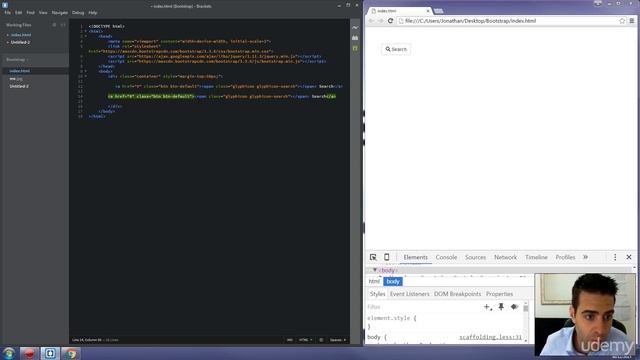Open Brackets Navigate menu

[60, 13]
